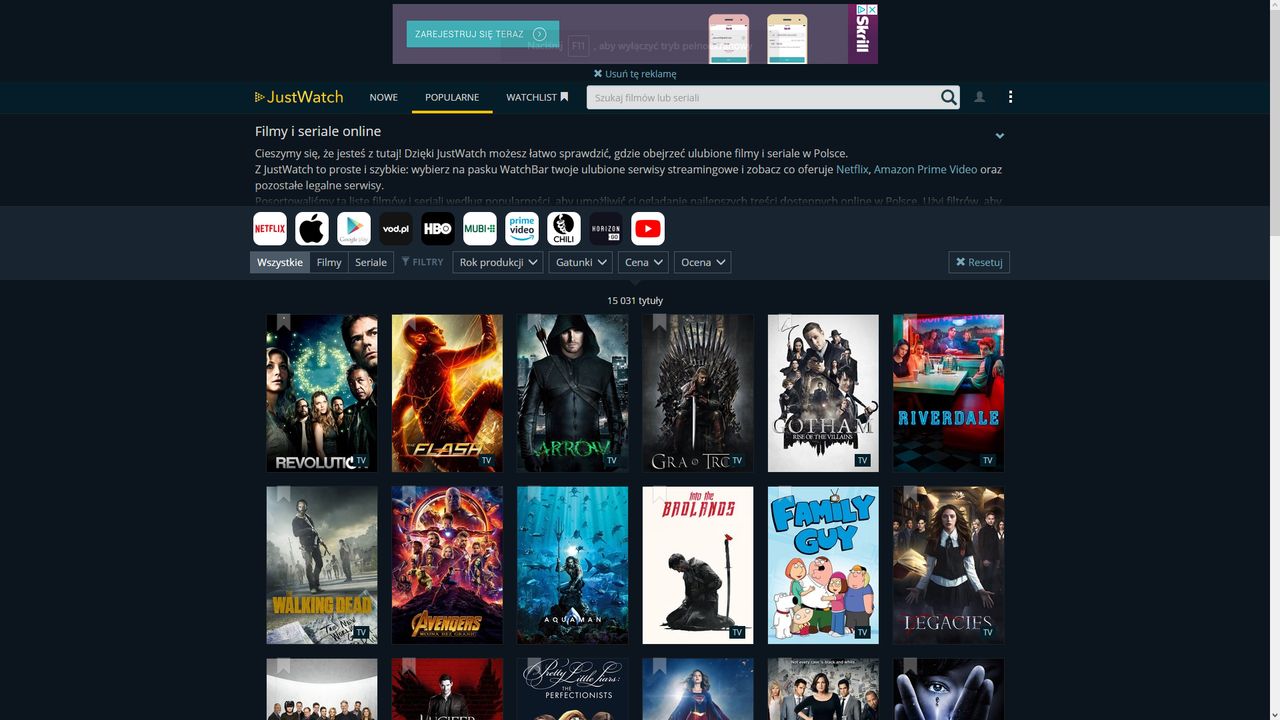Follow the Amazon Prime Video text link
1280x720 pixels.
pyautogui.click(x=925, y=169)
